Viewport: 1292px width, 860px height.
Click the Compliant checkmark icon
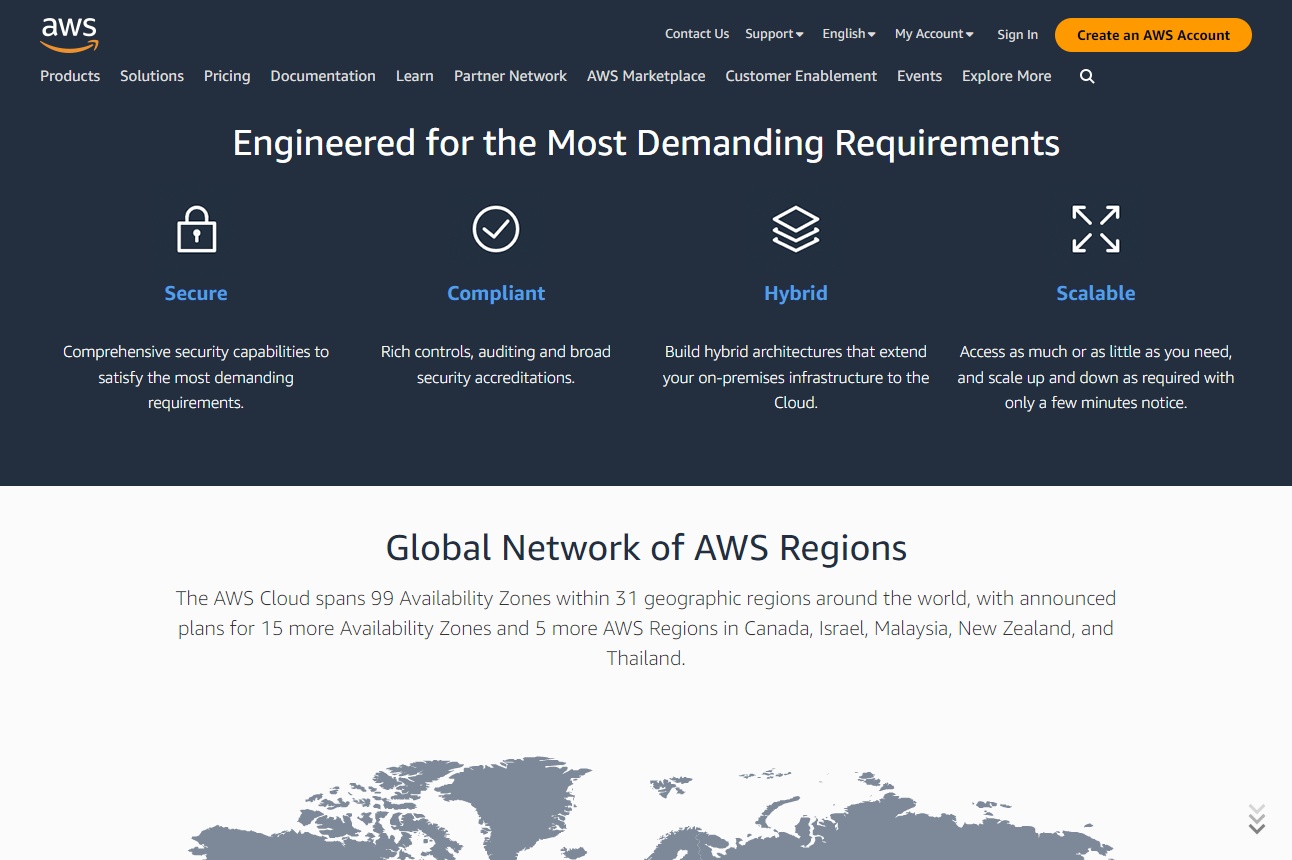(x=496, y=229)
